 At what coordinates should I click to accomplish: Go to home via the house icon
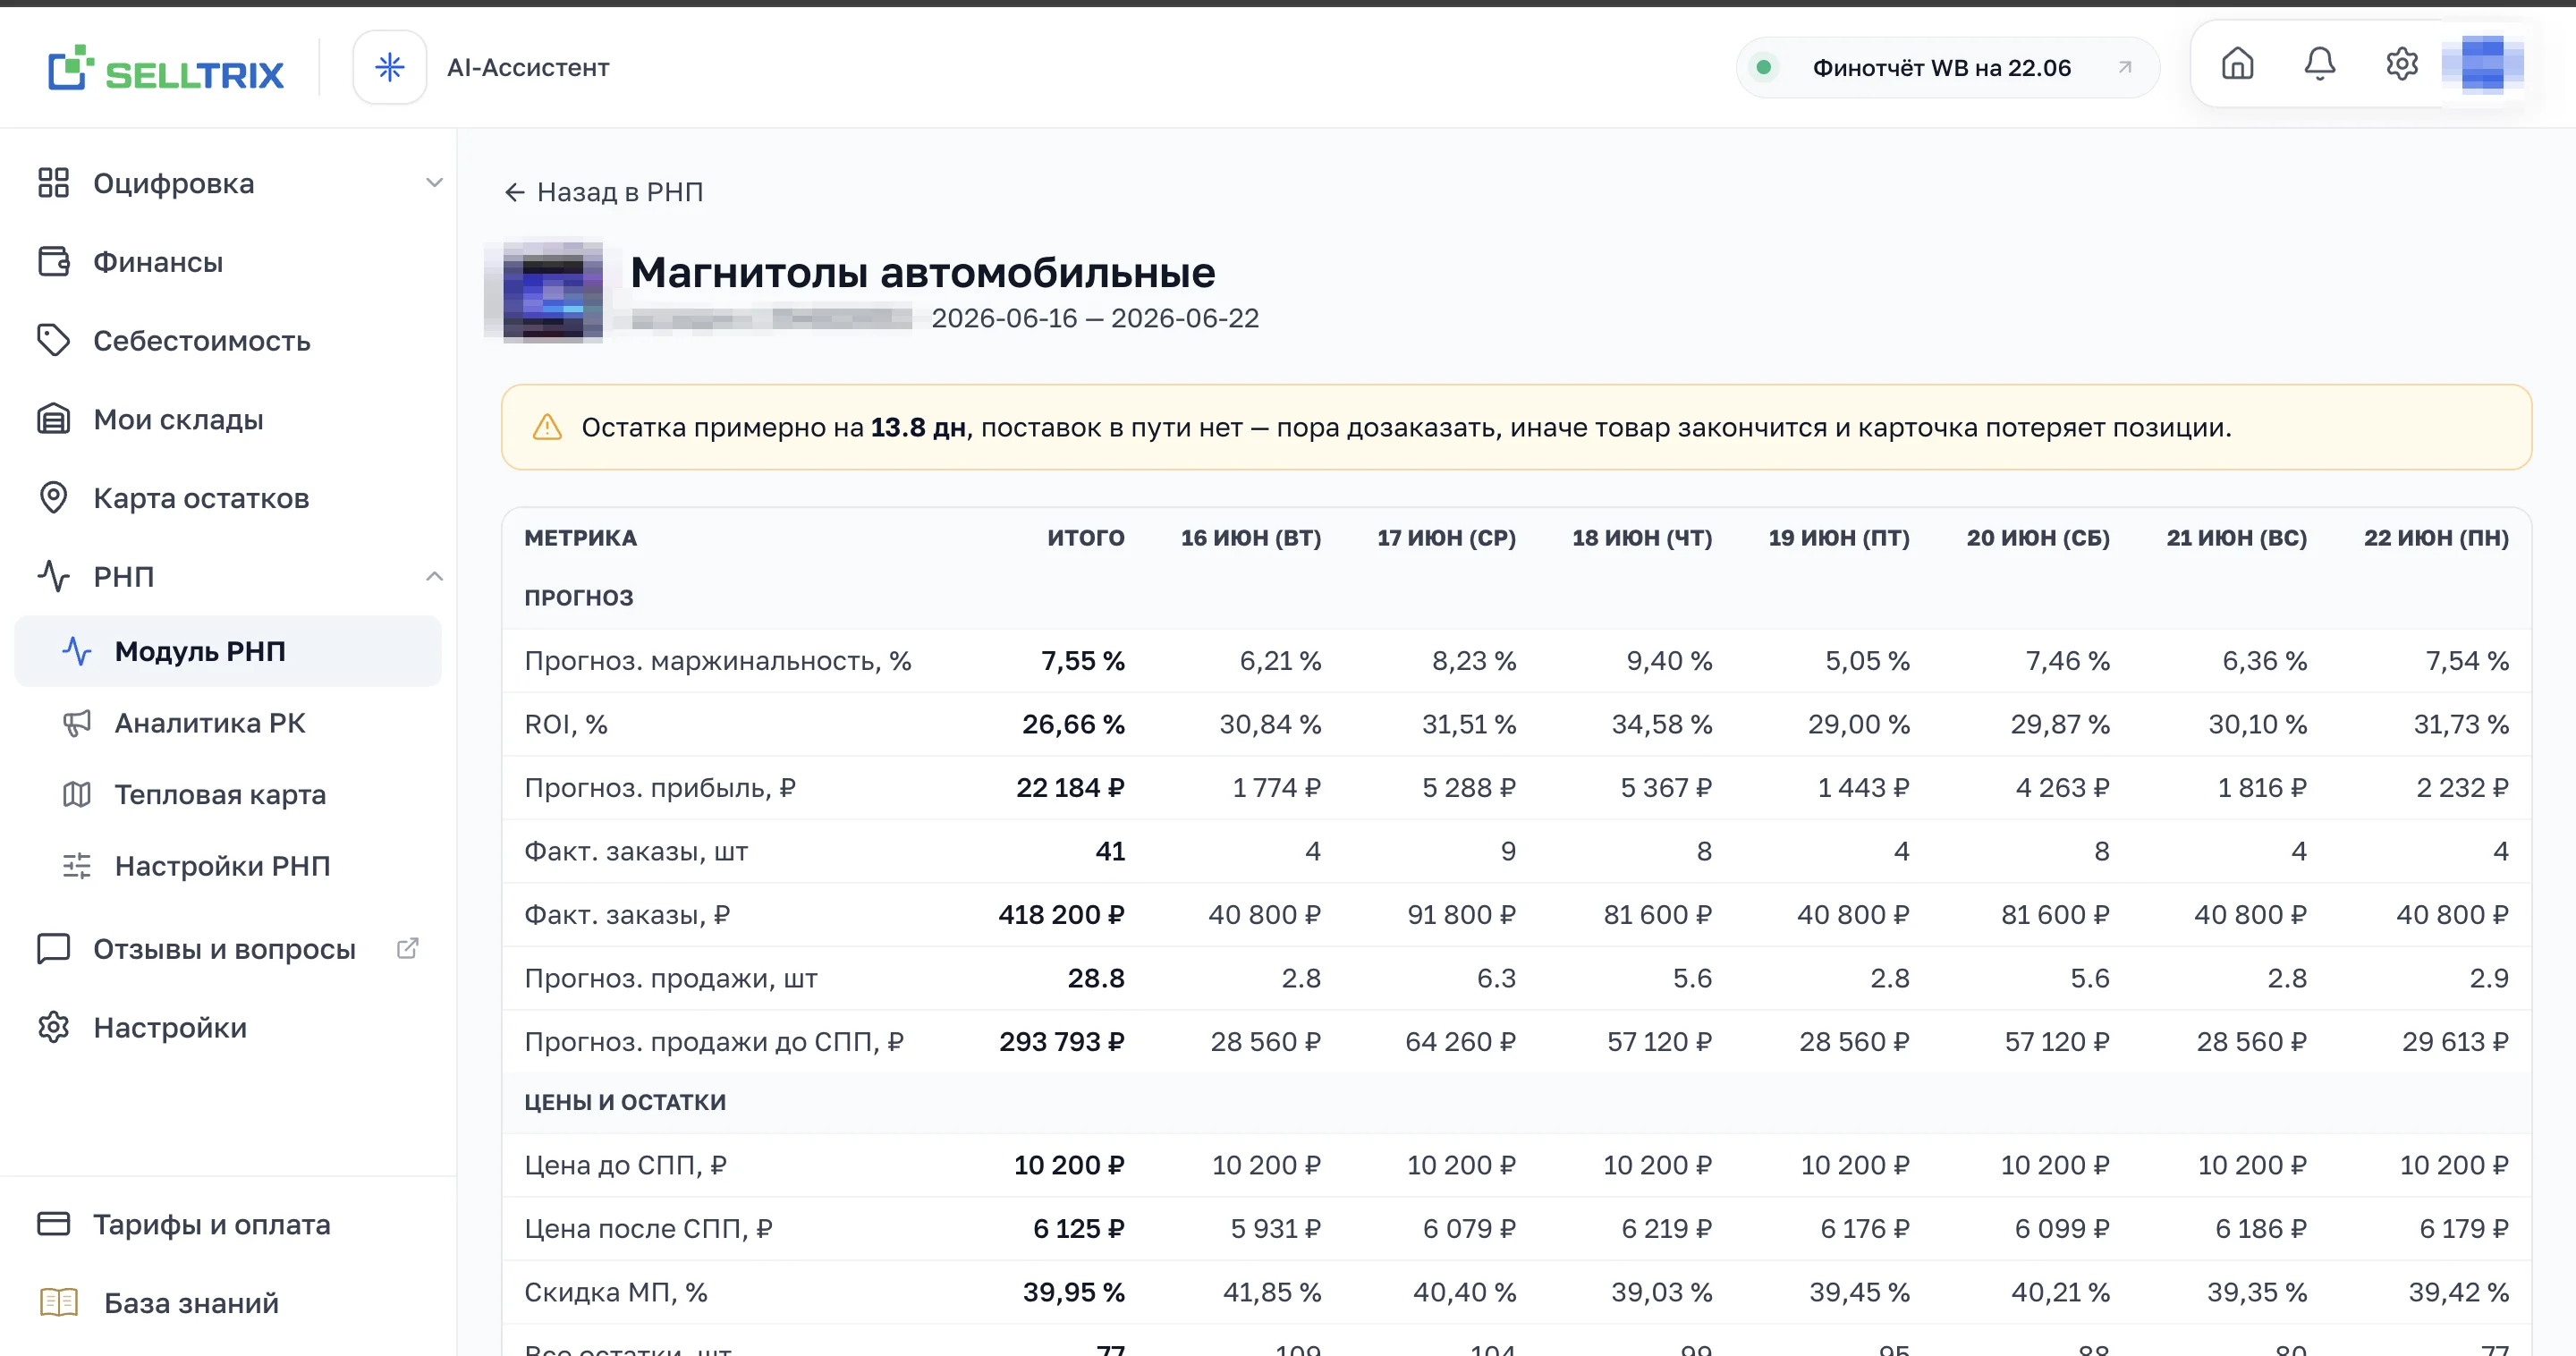(x=2237, y=65)
